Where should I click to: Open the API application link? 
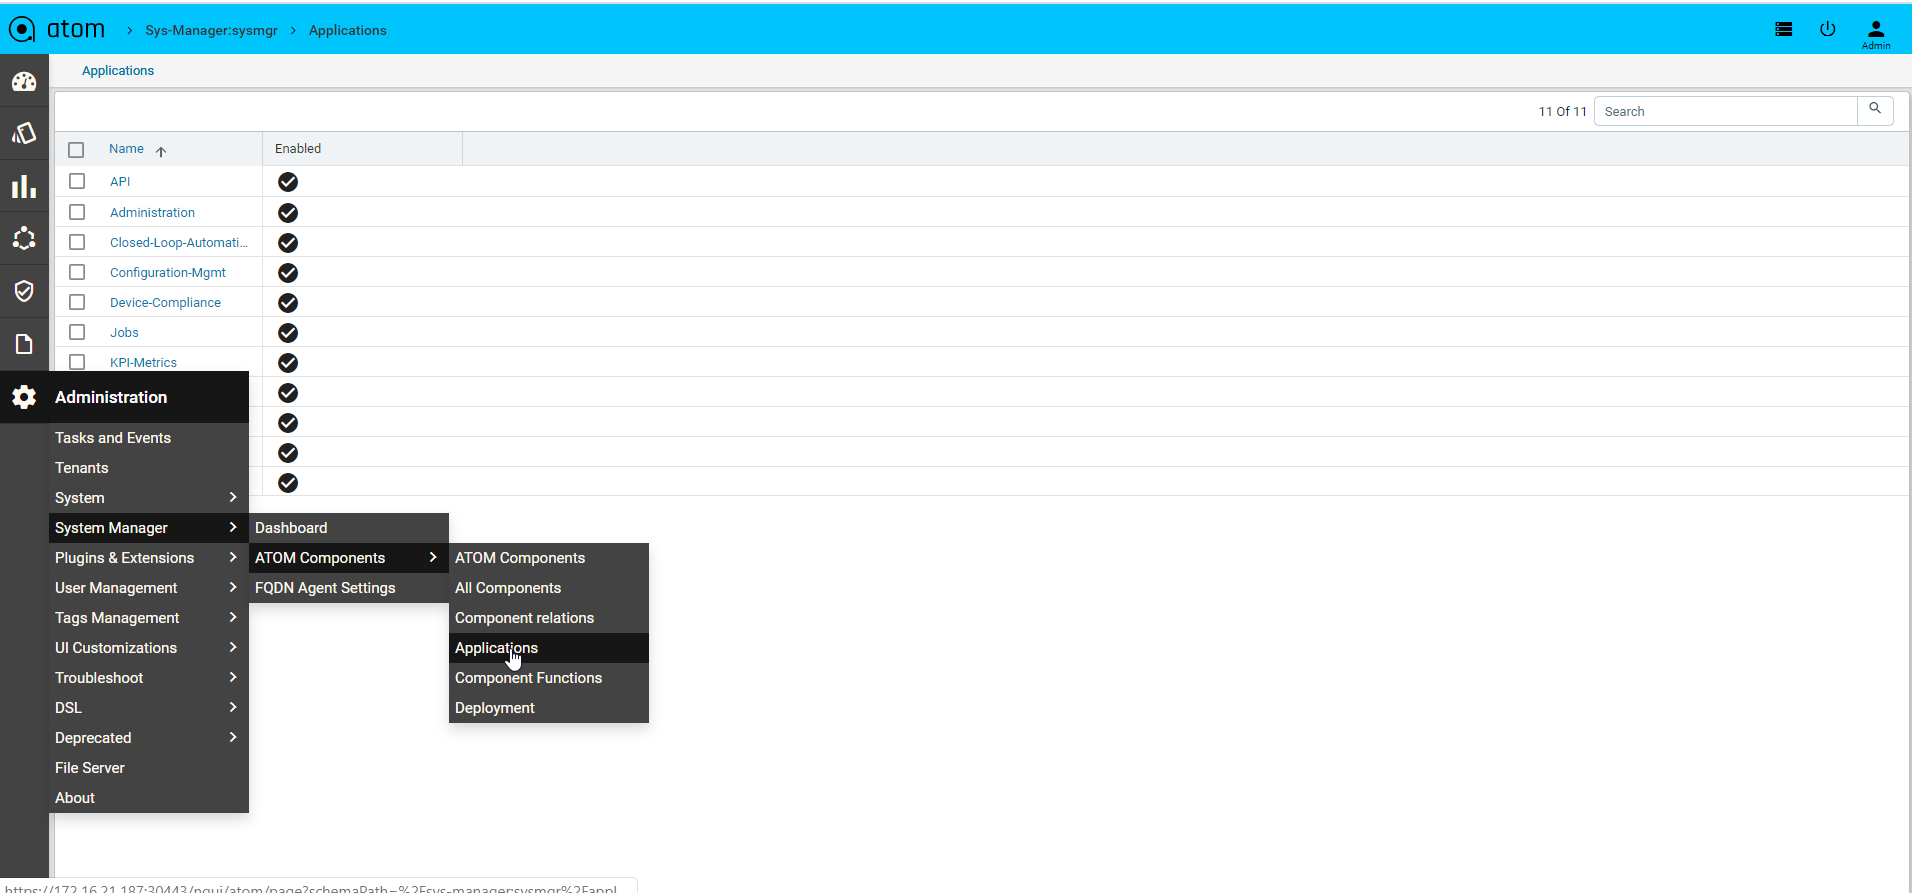[x=120, y=182]
